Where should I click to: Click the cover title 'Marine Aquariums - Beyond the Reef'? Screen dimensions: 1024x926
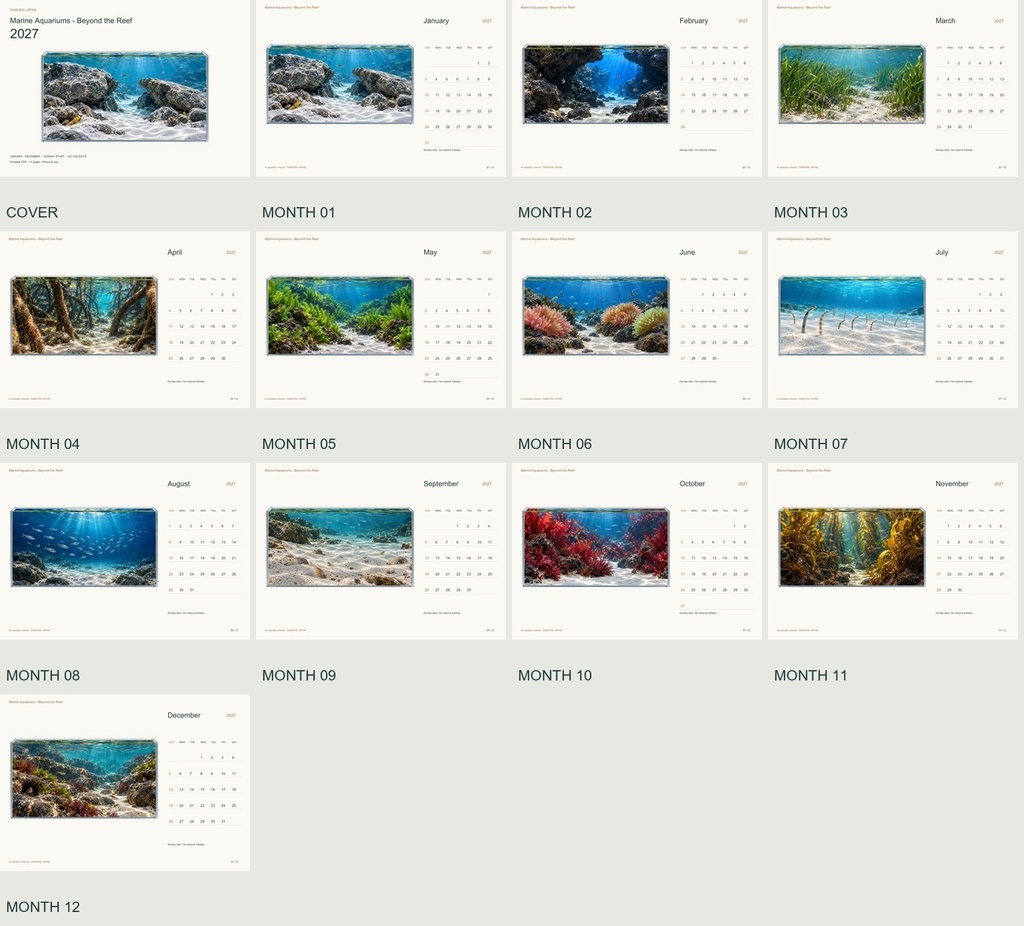71,21
